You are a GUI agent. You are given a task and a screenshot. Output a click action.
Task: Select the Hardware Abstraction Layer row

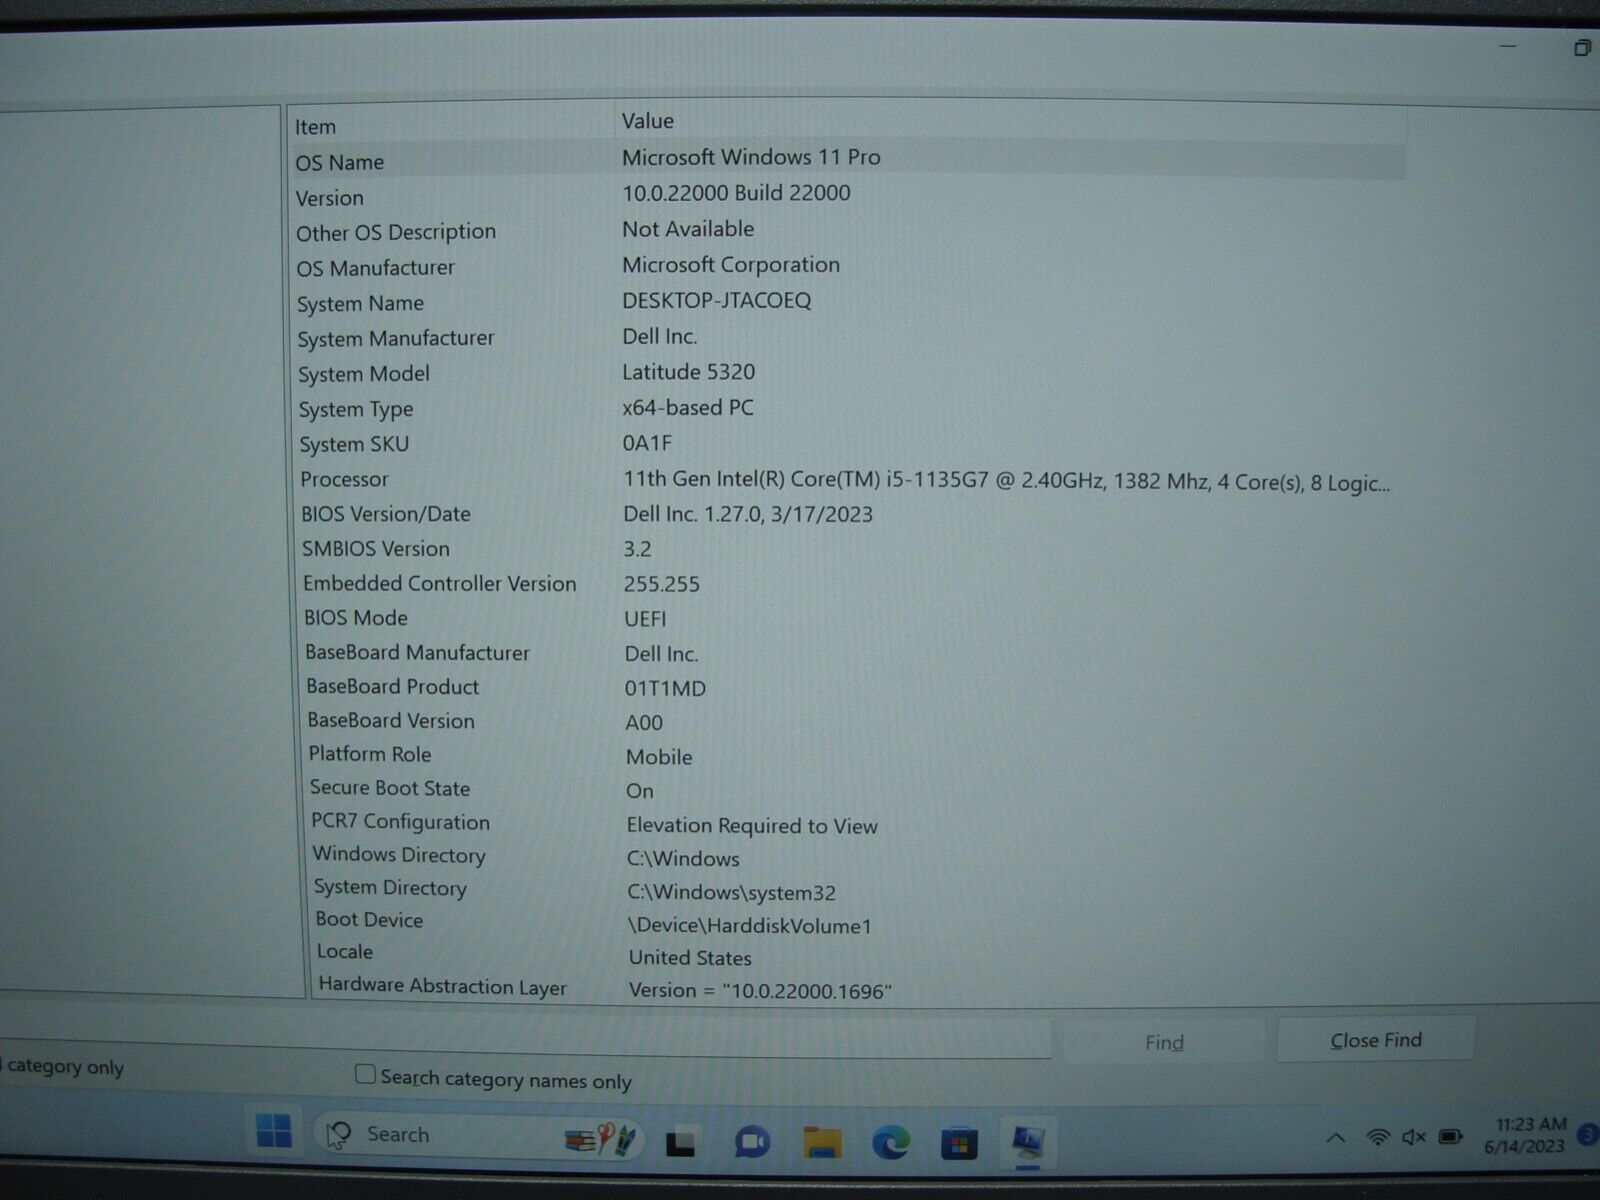click(x=856, y=988)
